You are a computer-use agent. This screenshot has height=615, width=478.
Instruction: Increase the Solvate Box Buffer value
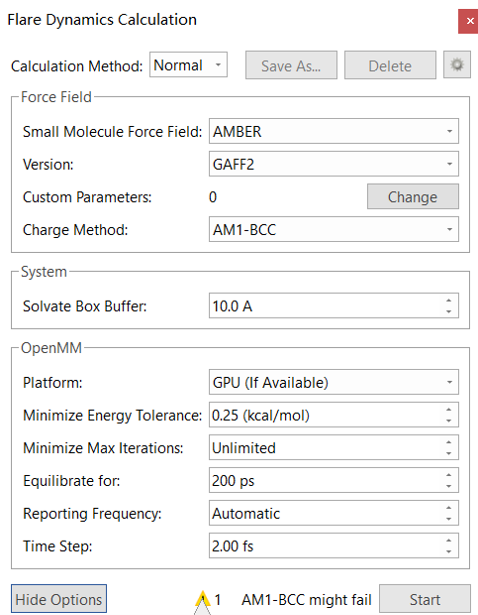[449, 300]
